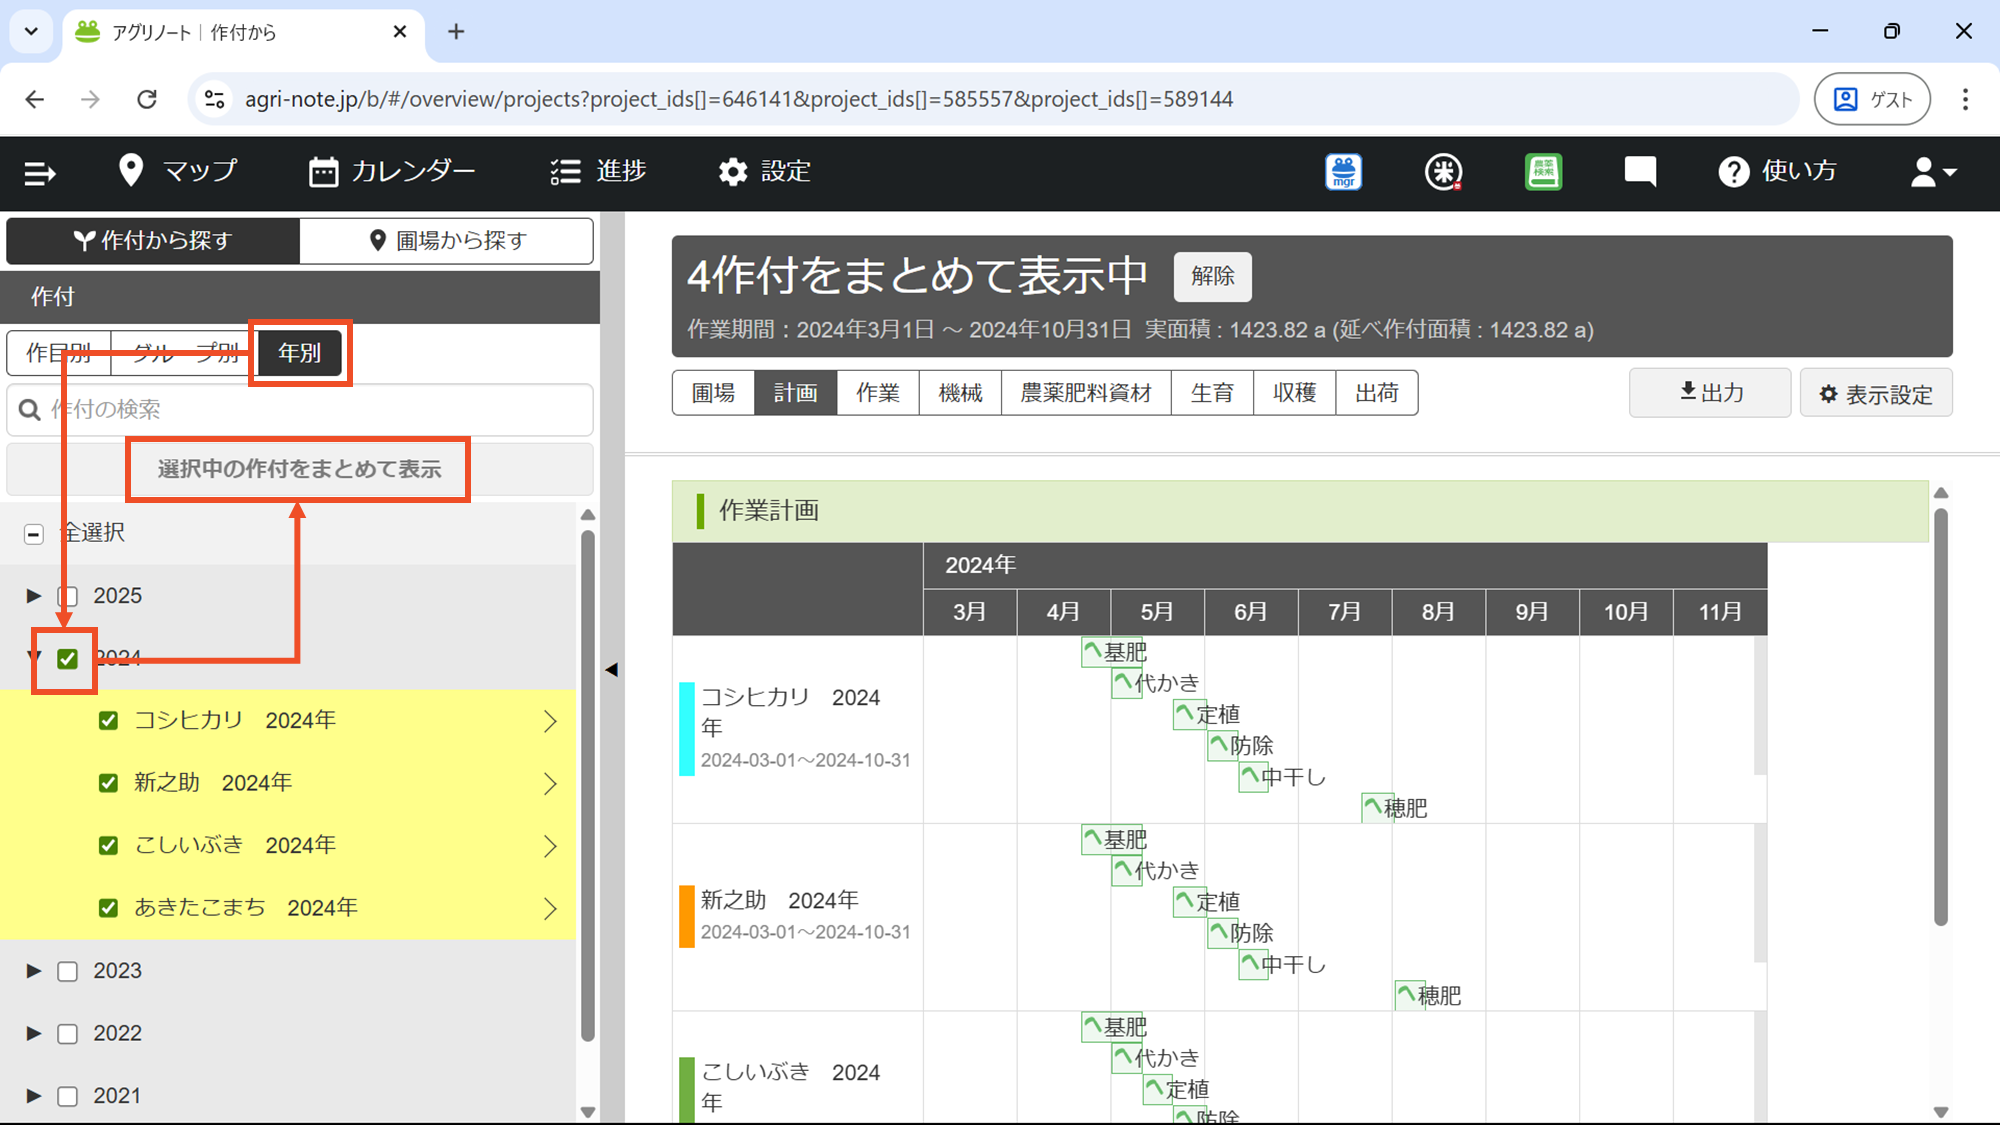Expand the 2023 year group

[34, 971]
